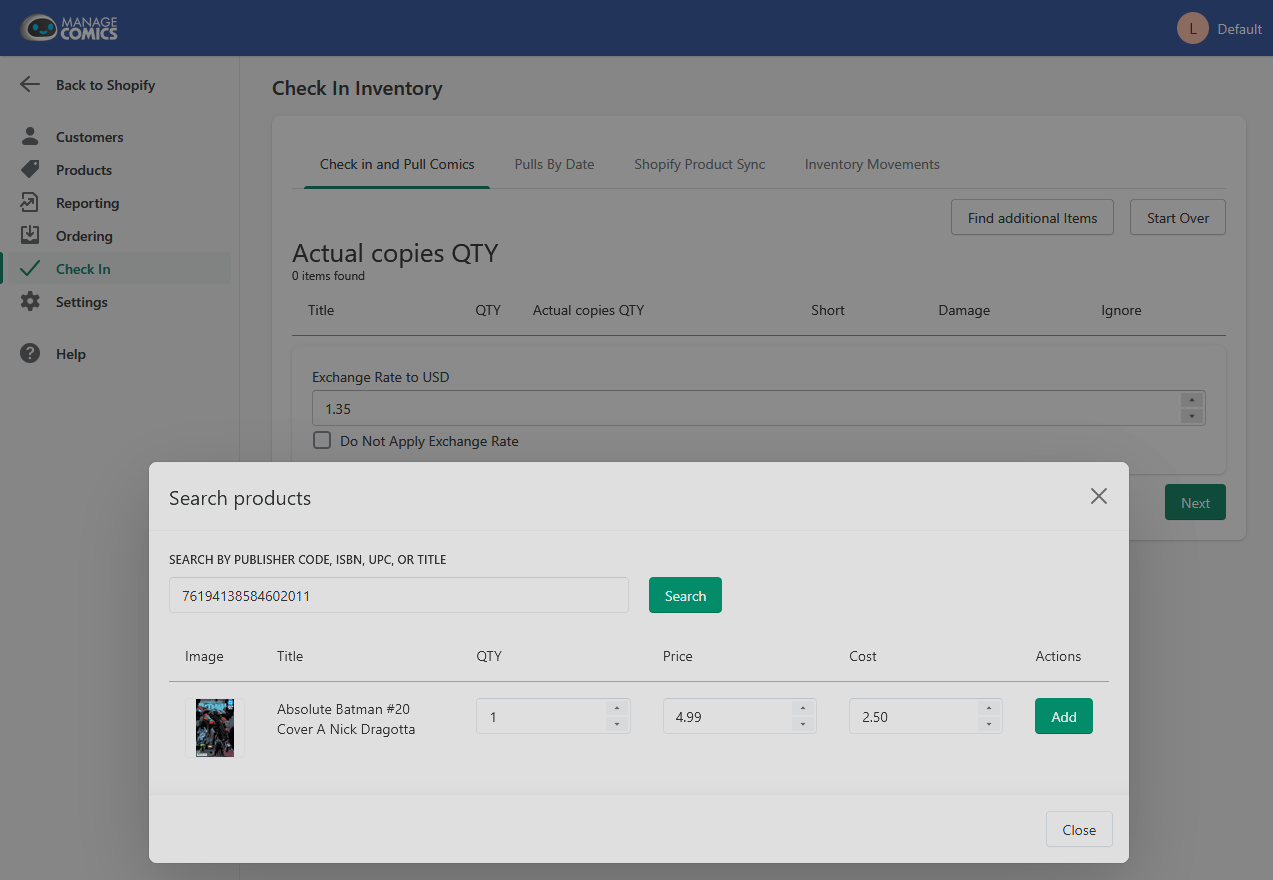Open Help in the sidebar

pyautogui.click(x=71, y=354)
